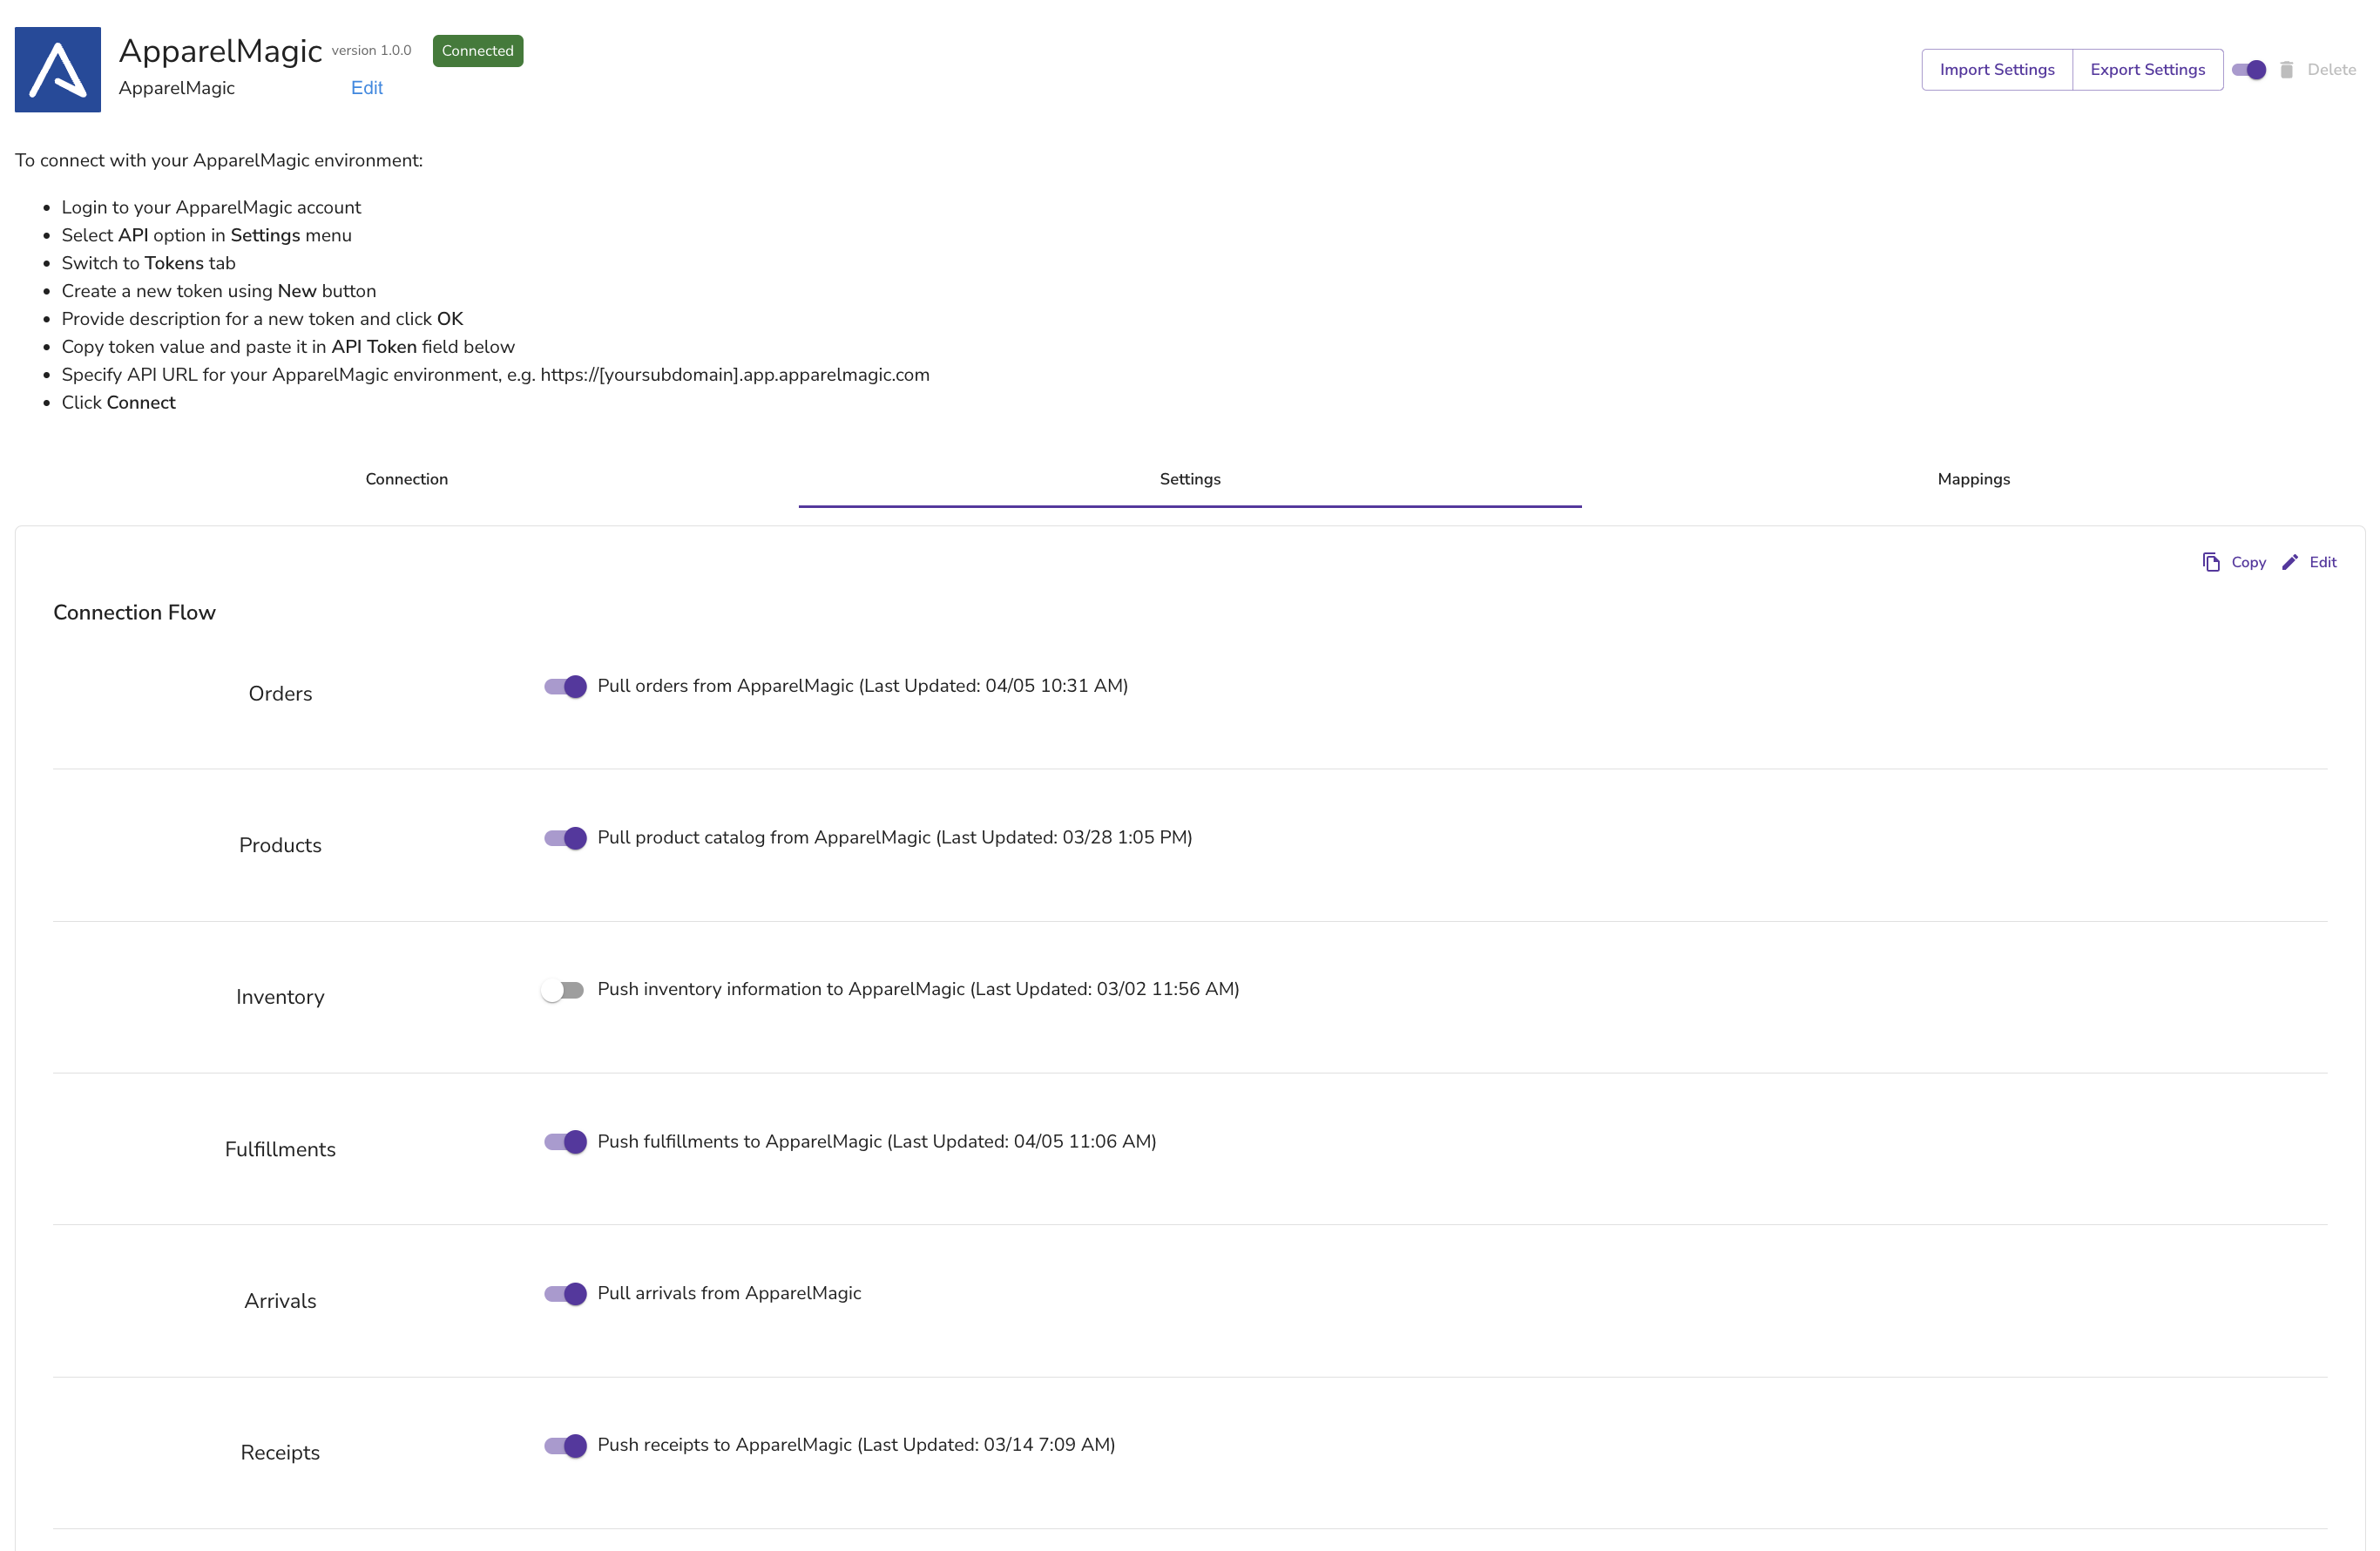Image resolution: width=2380 pixels, height=1551 pixels.
Task: Click the Receipts row label
Action: (x=280, y=1454)
